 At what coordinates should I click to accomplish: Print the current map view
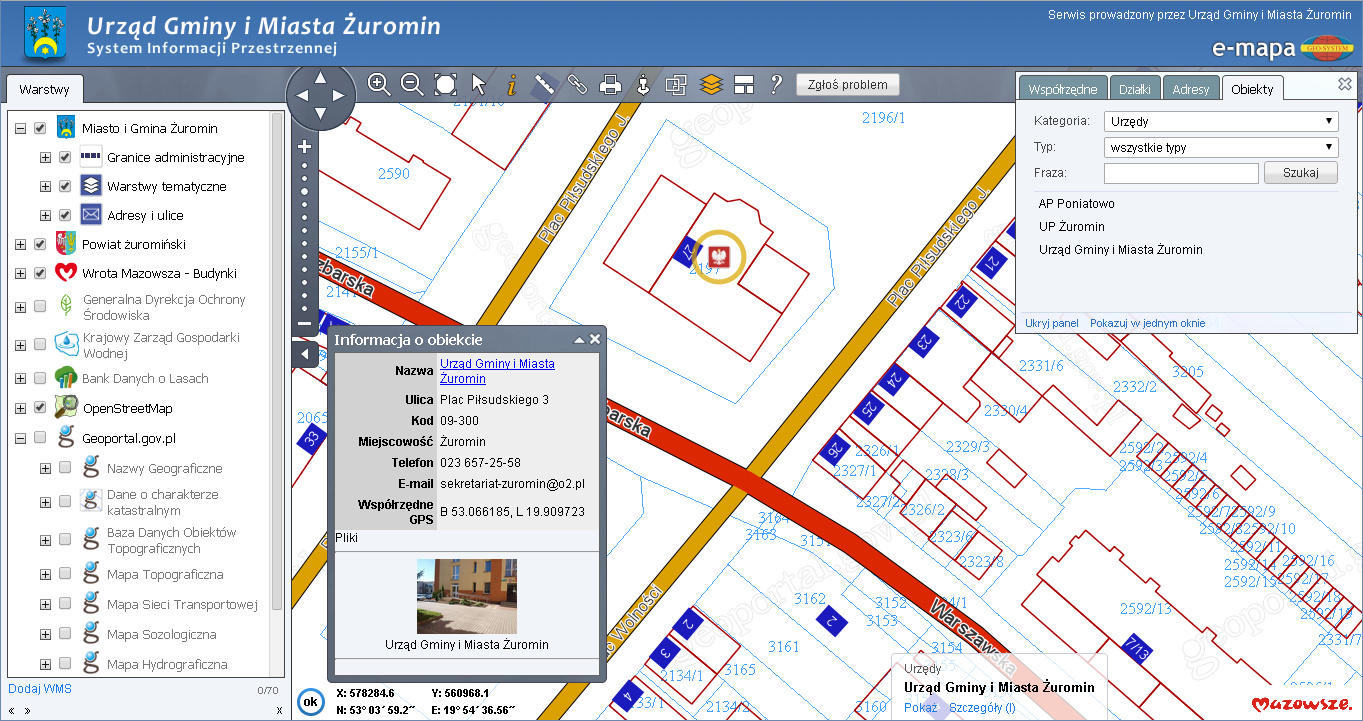tap(611, 84)
